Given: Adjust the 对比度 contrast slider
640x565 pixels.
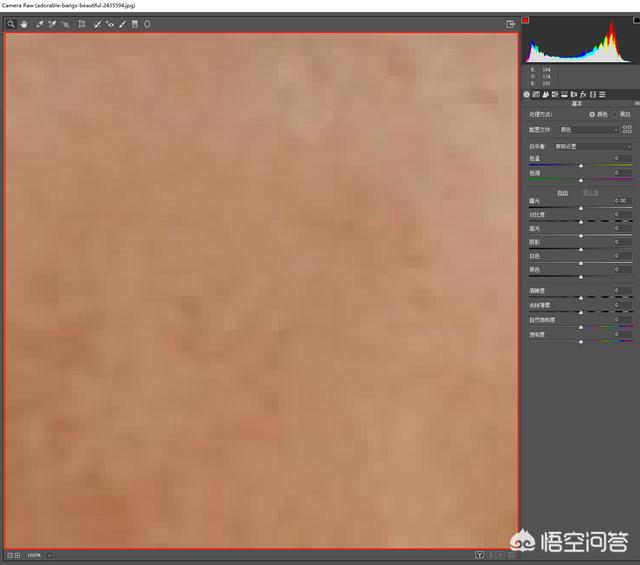Looking at the screenshot, I should 580,222.
